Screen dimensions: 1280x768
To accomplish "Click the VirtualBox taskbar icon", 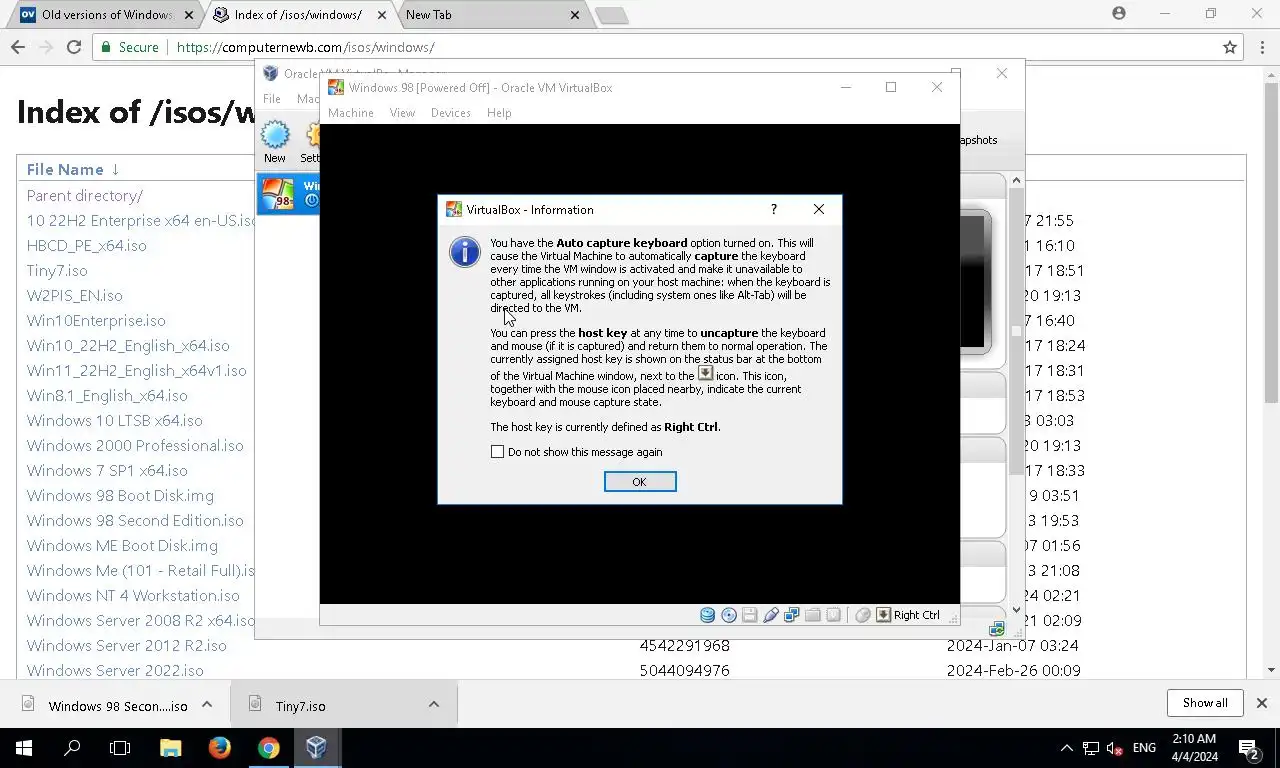I will (x=317, y=748).
